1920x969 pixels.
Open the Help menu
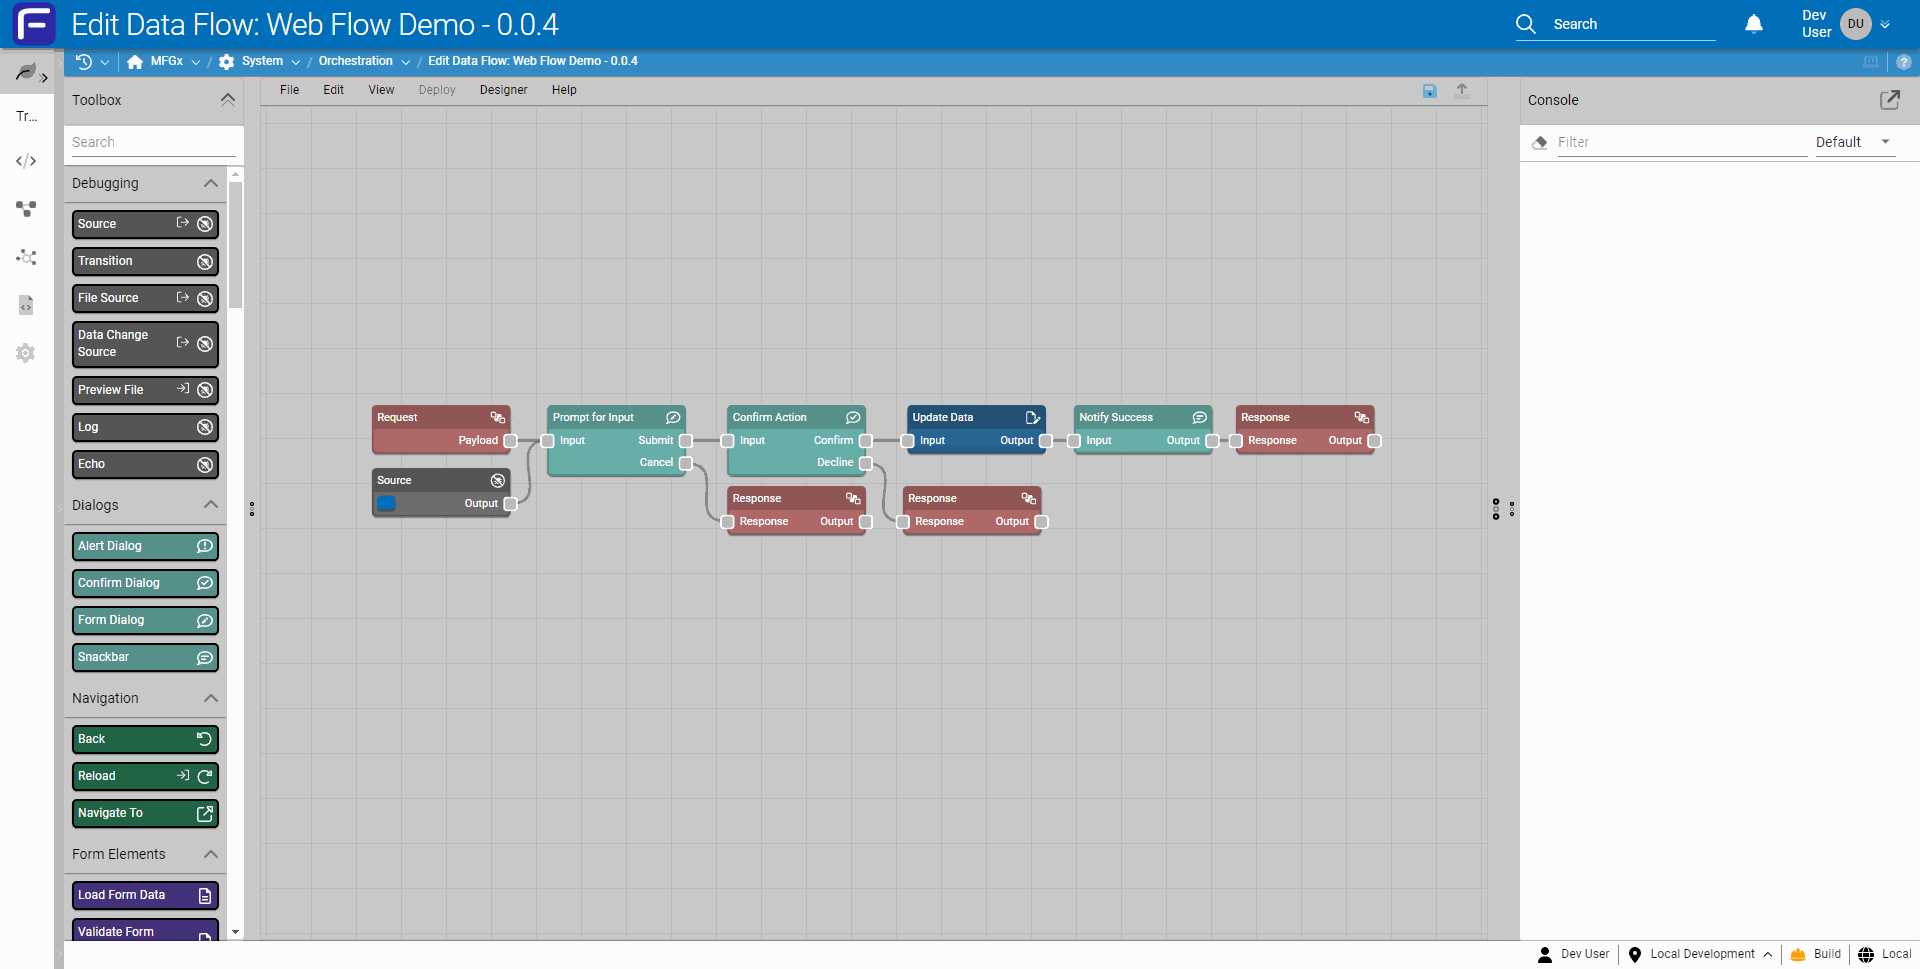coord(564,90)
